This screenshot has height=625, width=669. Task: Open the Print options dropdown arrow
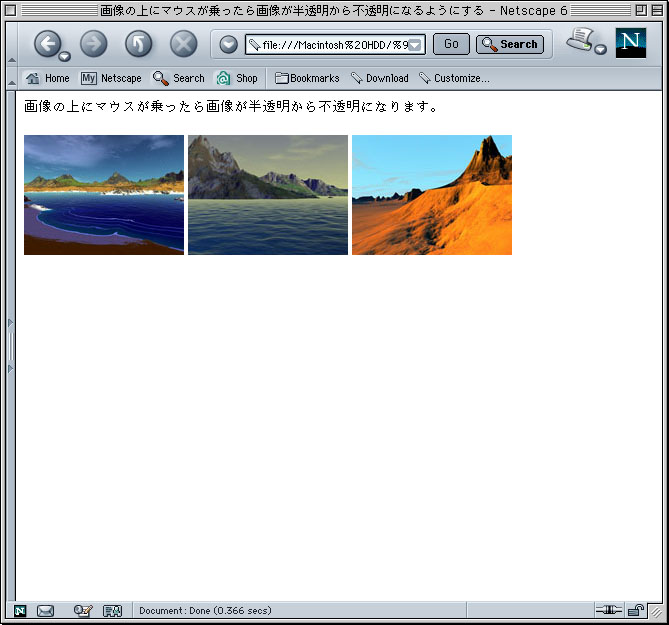coord(601,49)
